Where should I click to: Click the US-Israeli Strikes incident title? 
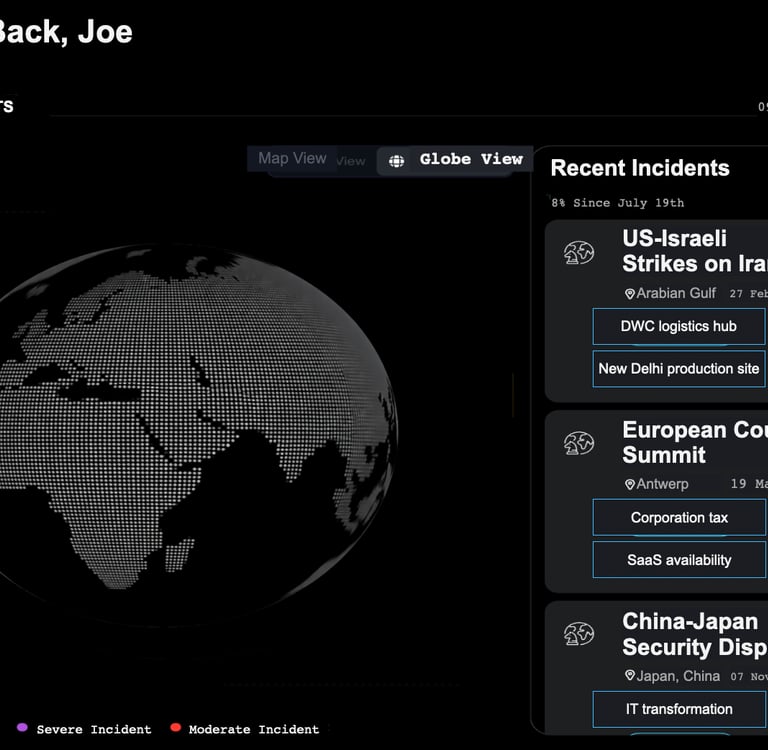tap(695, 251)
